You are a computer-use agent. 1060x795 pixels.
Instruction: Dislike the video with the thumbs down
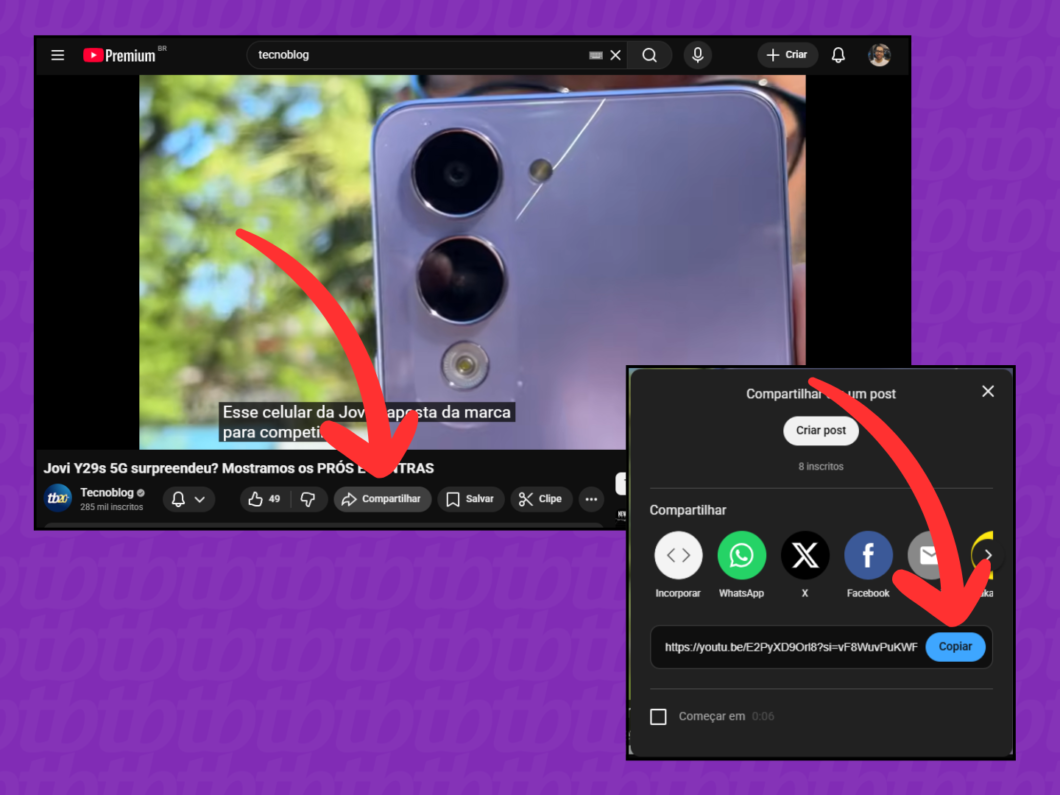[x=308, y=499]
